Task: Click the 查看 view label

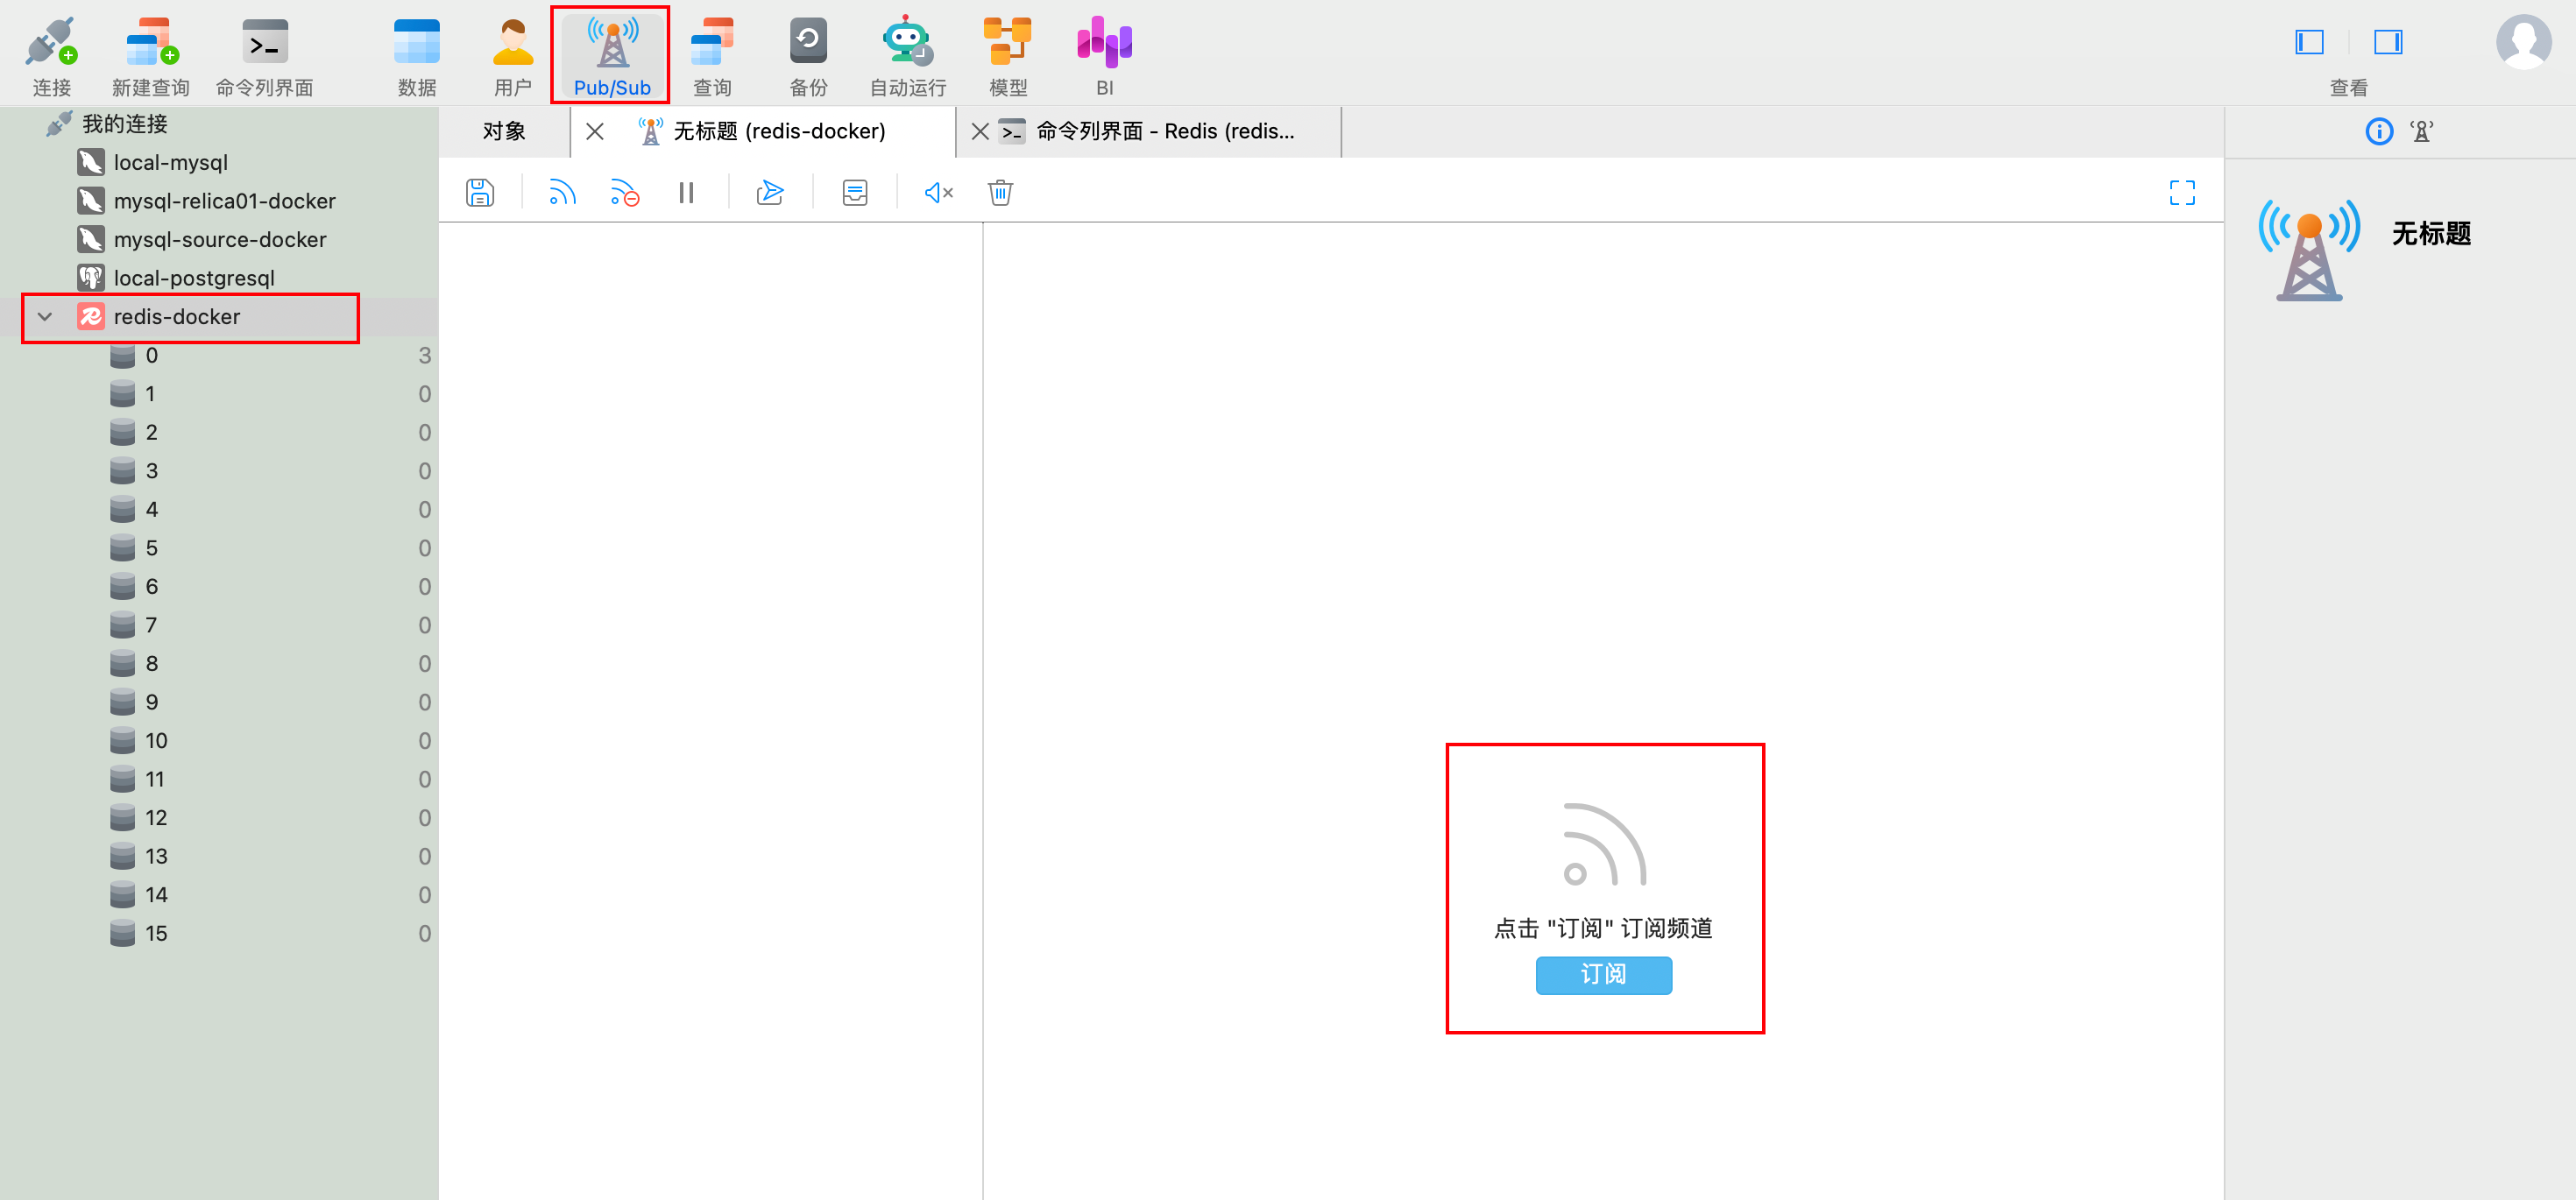Action: click(x=2348, y=88)
